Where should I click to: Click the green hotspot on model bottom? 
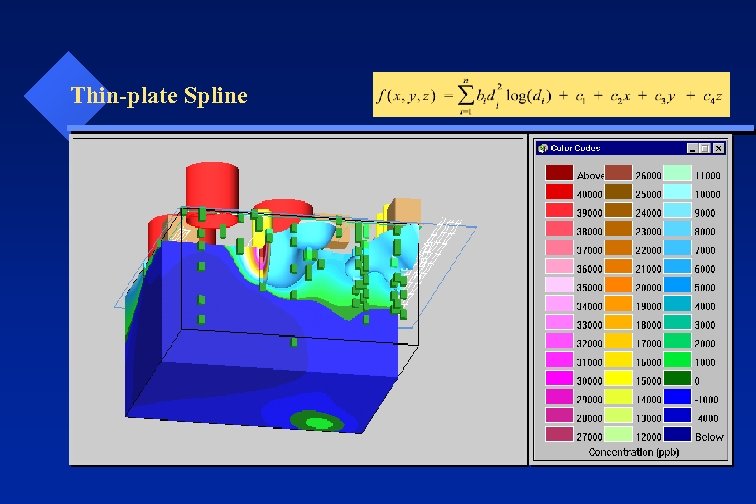point(317,422)
